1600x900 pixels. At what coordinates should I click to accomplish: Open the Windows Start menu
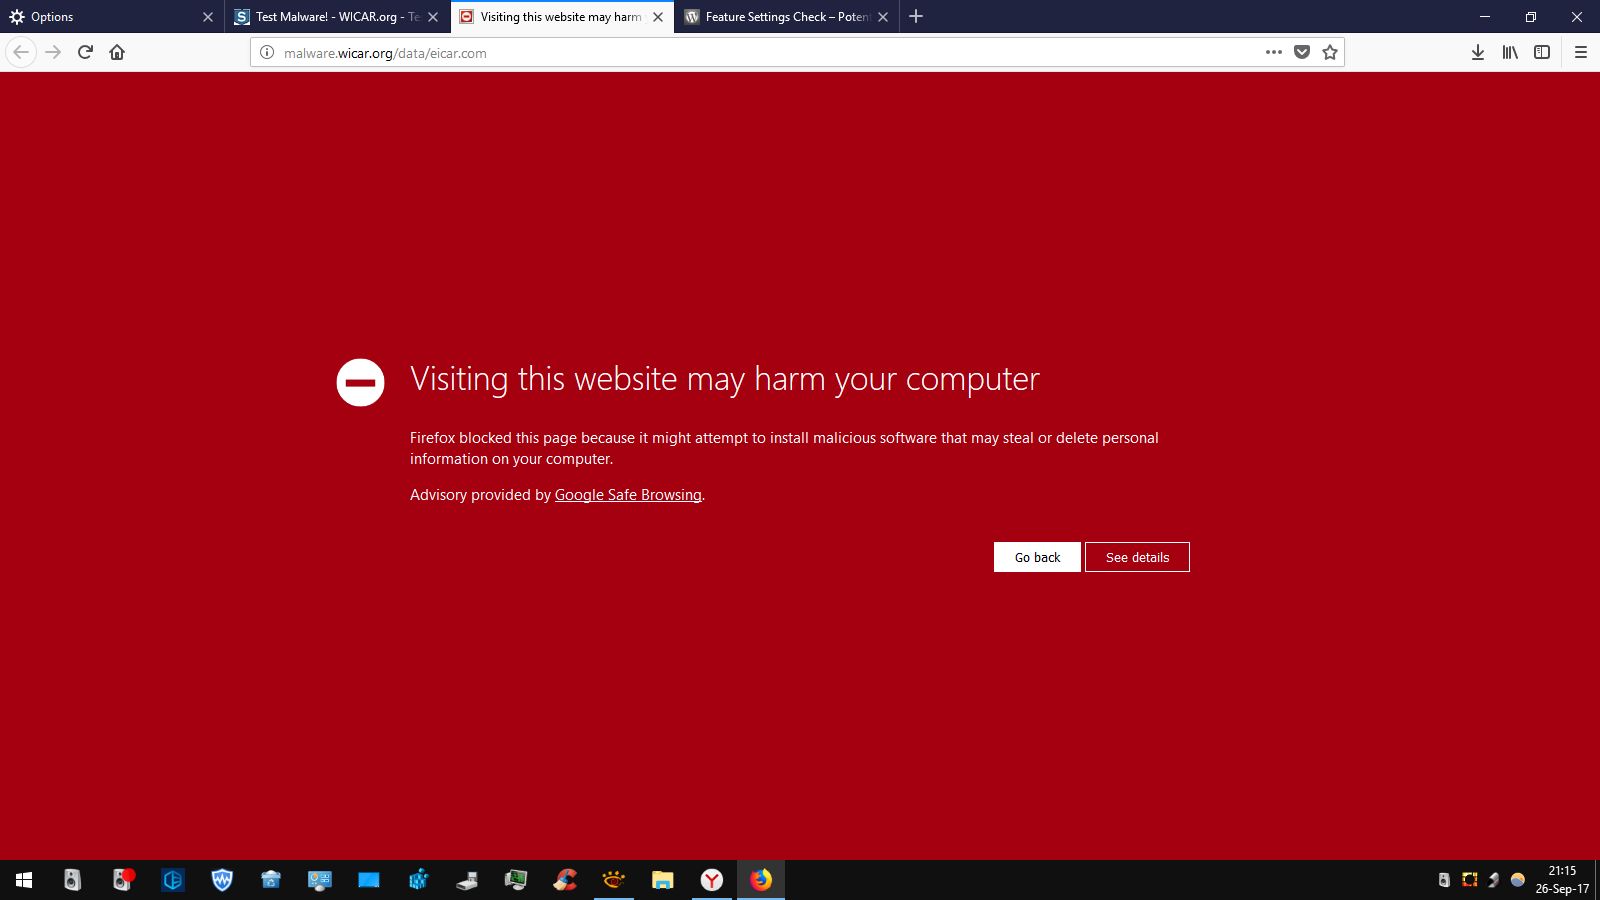pos(24,880)
